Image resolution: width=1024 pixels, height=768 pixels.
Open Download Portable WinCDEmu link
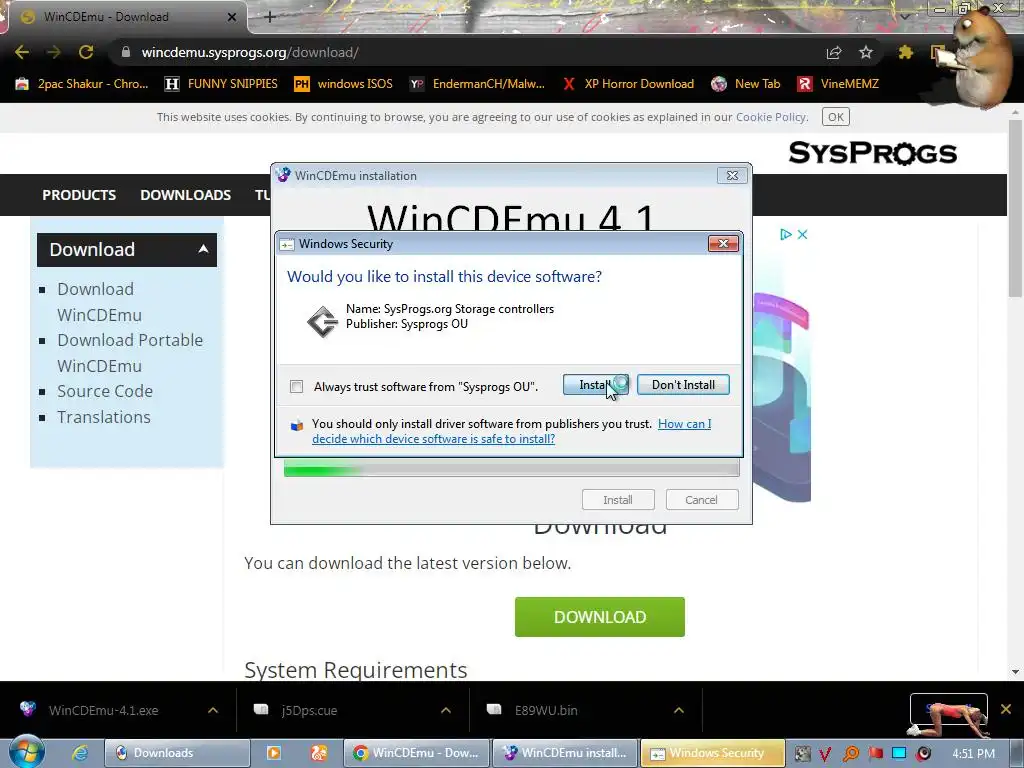[x=129, y=353]
